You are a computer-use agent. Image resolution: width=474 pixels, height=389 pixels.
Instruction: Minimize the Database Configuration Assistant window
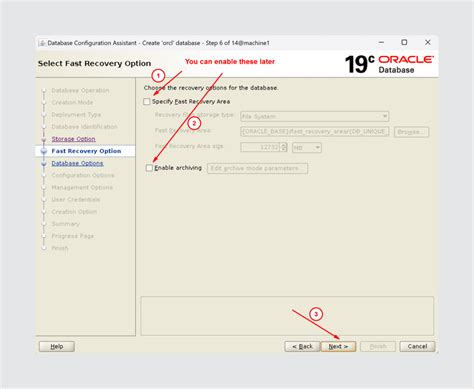pos(382,42)
